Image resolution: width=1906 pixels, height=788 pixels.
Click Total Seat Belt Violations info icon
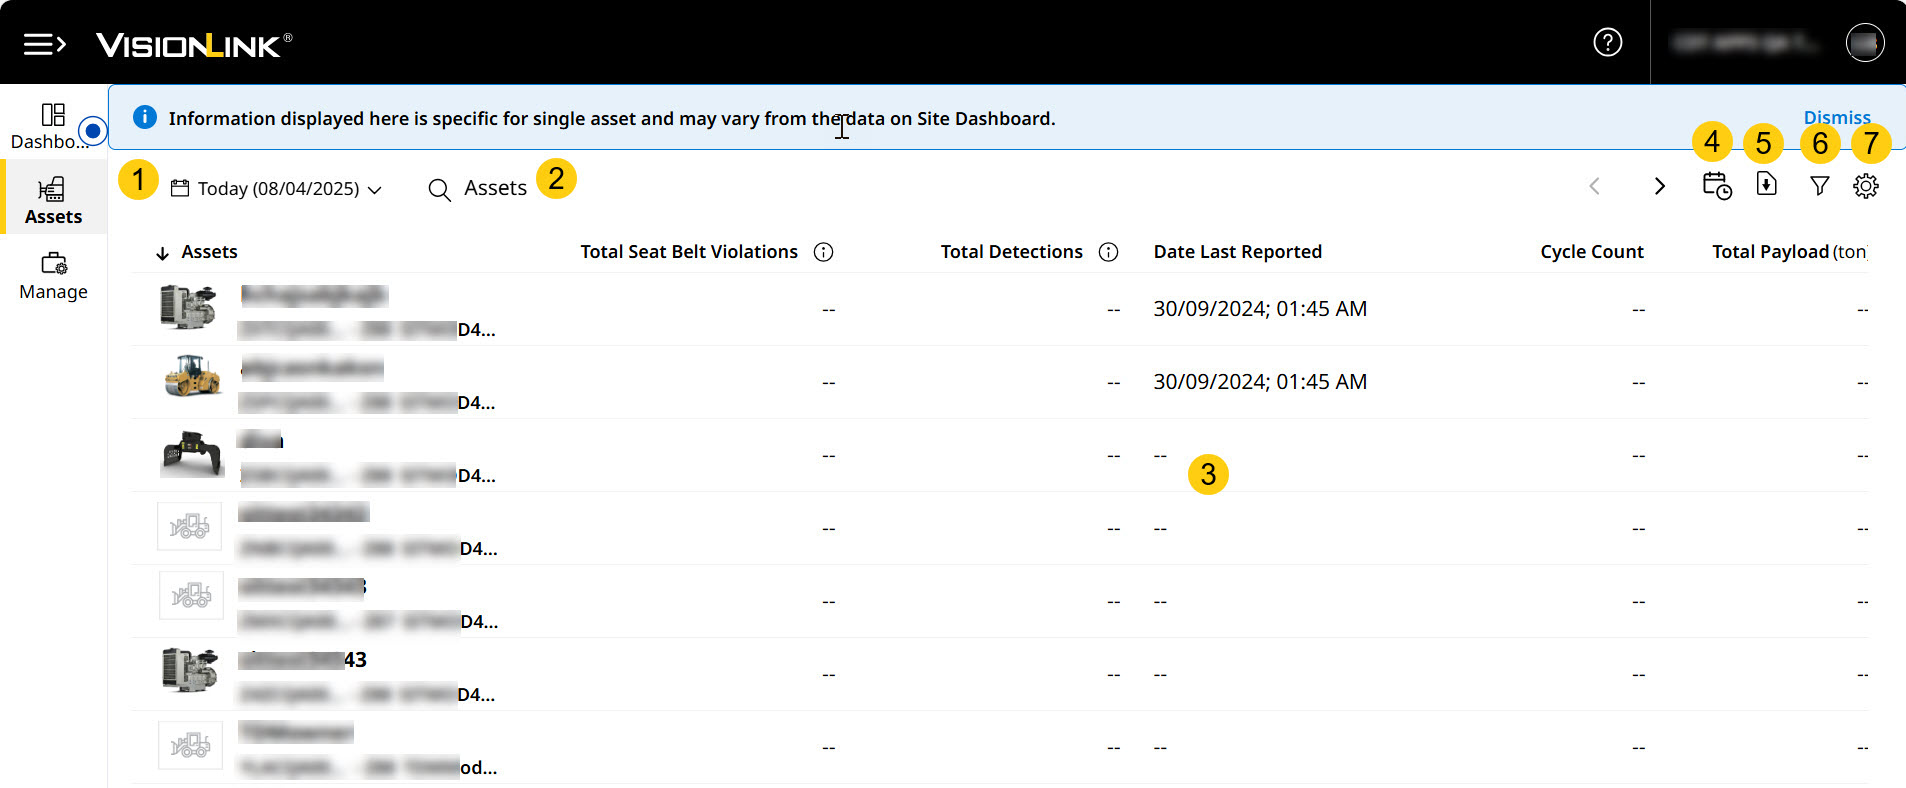click(x=823, y=252)
